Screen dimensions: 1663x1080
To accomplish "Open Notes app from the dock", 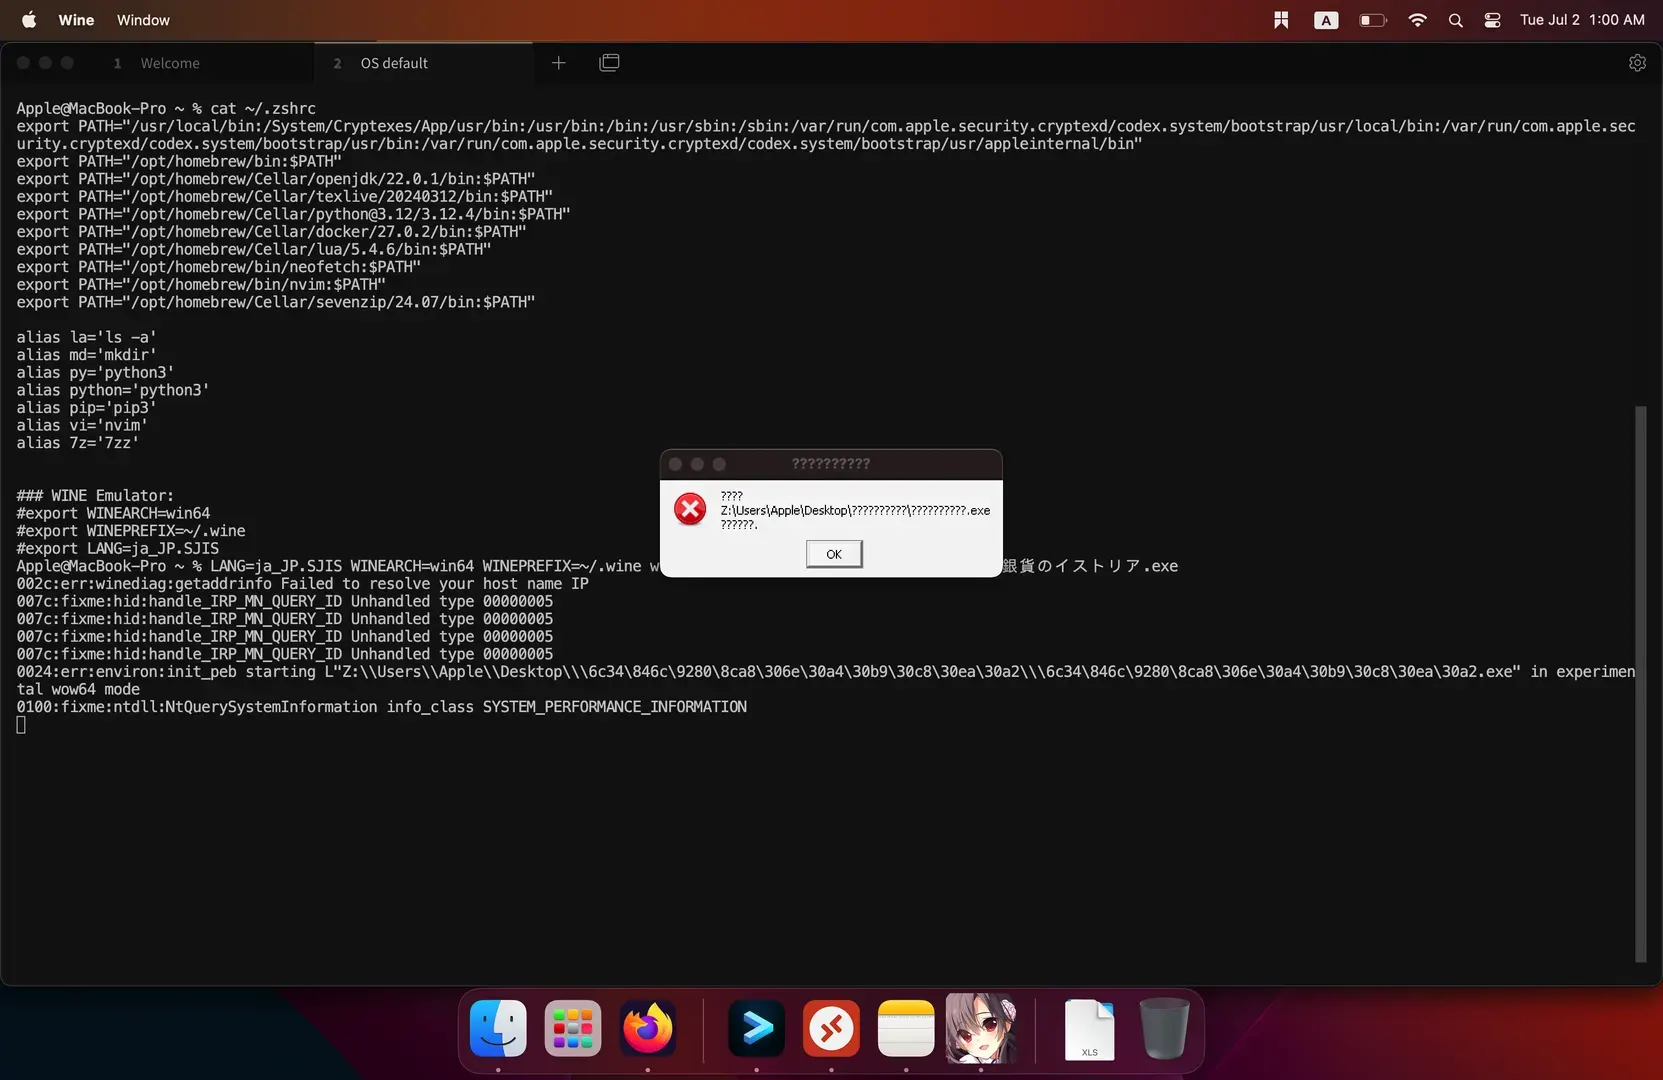I will 906,1028.
